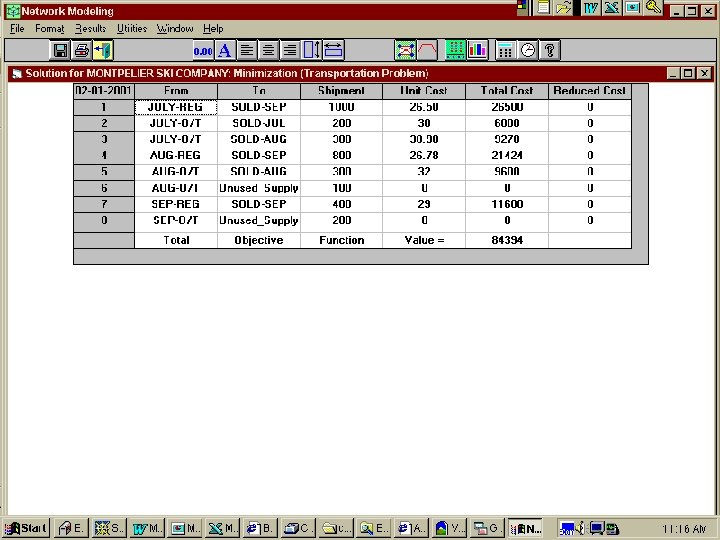Select the AUG-REG source cell
The height and width of the screenshot is (540, 720).
[176, 155]
